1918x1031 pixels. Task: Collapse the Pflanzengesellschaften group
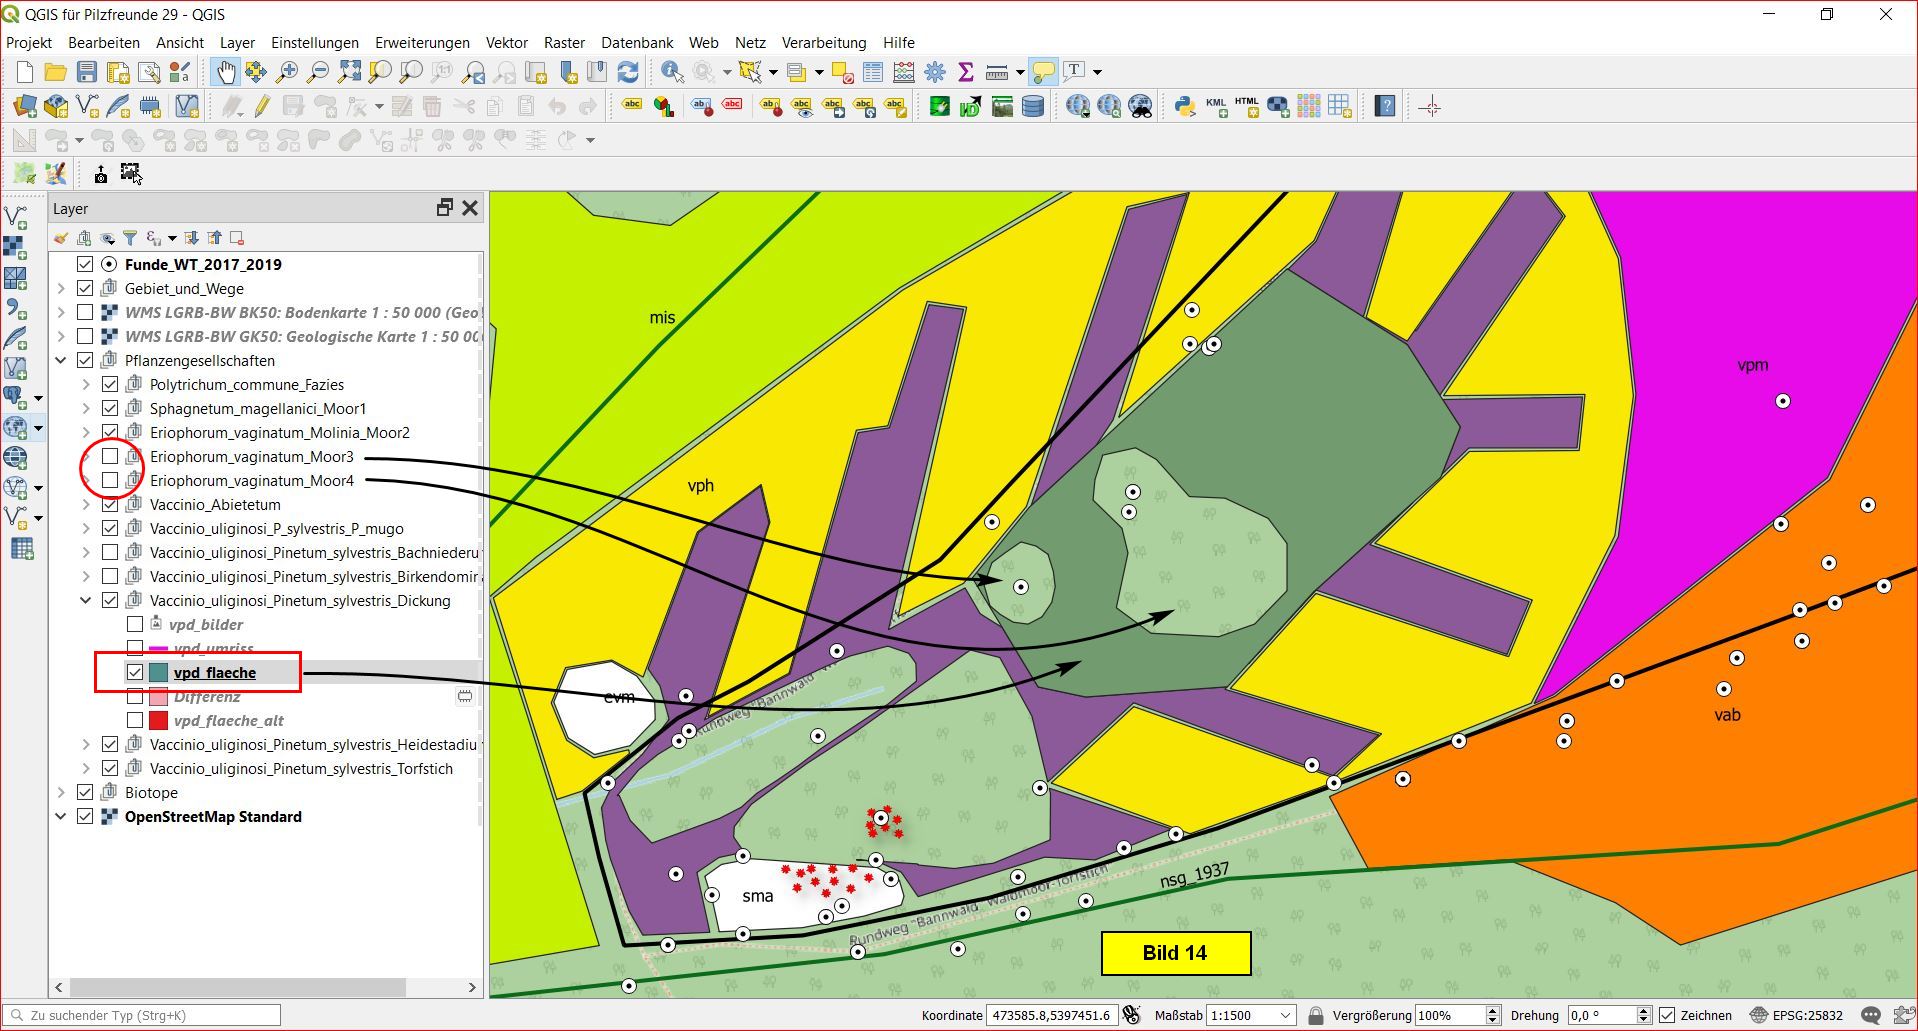61,361
